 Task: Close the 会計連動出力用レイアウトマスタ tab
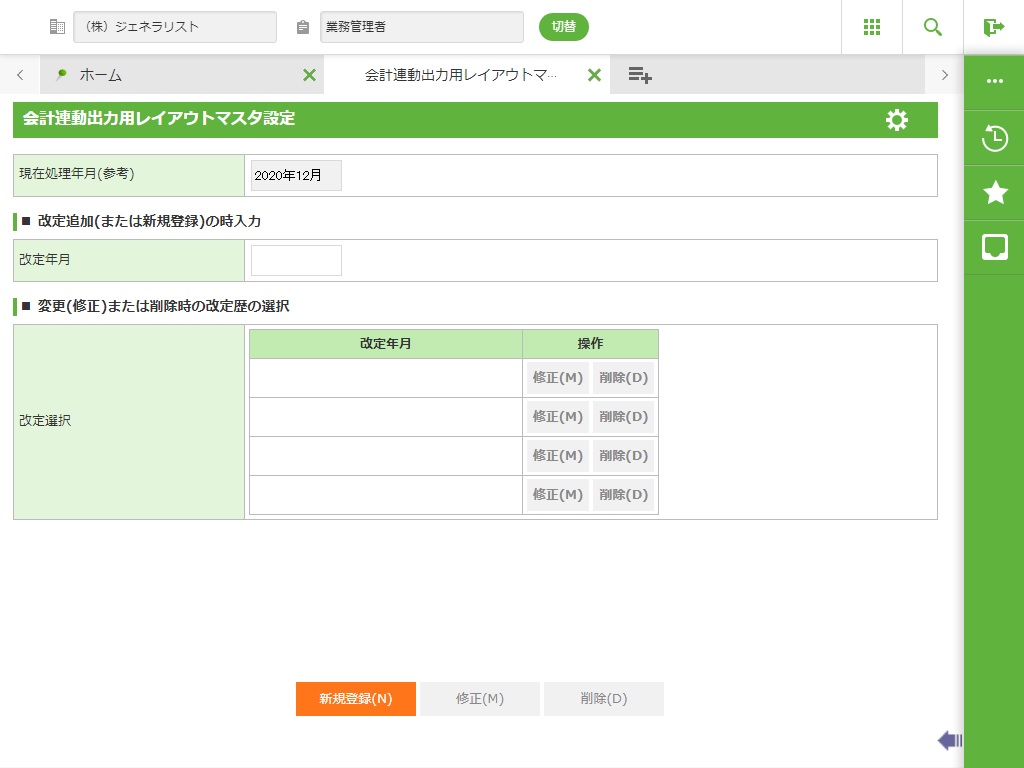594,75
